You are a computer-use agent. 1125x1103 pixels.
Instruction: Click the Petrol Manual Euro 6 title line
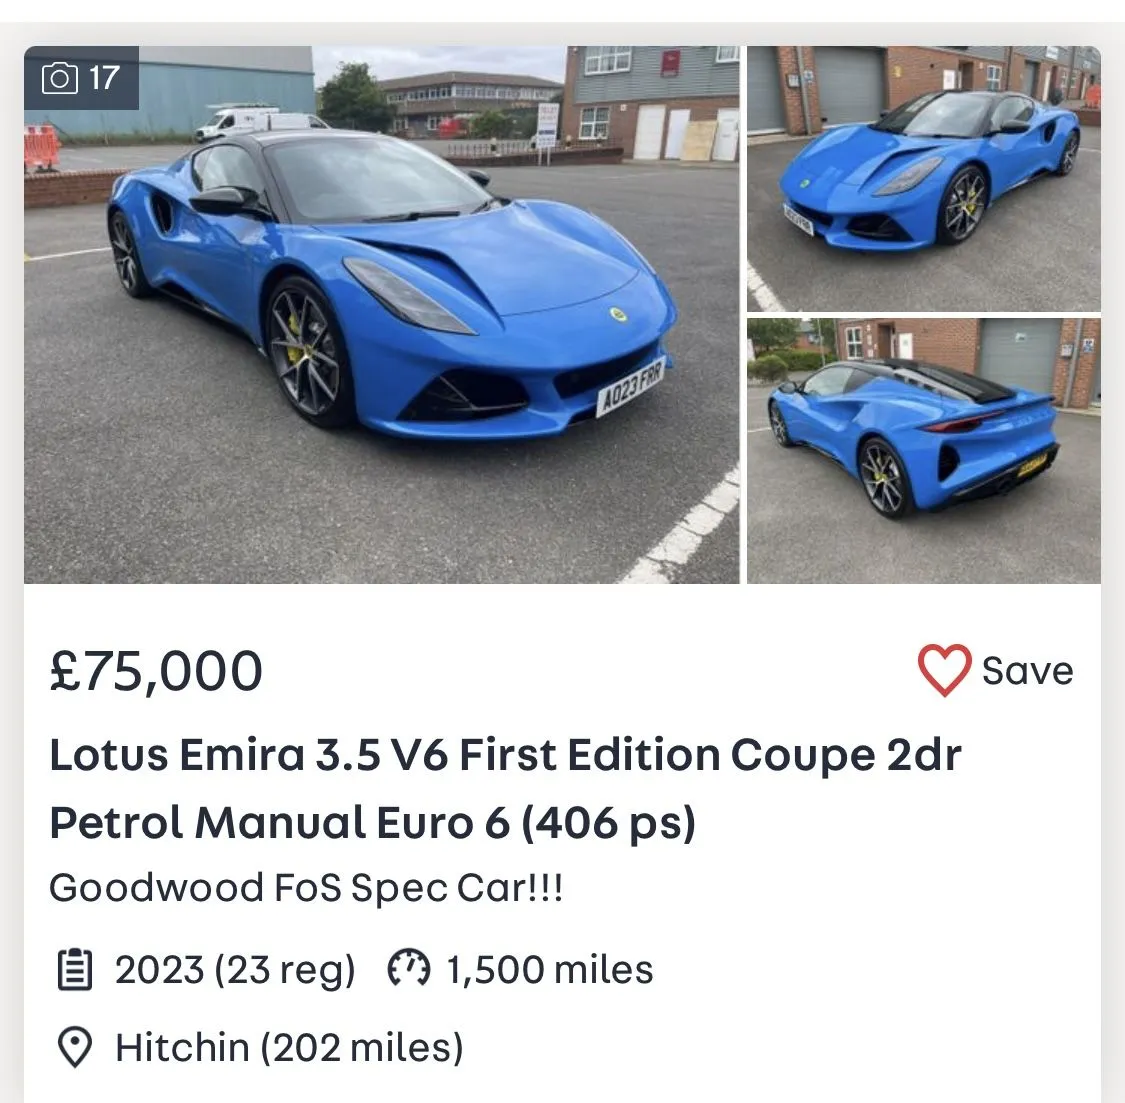372,823
